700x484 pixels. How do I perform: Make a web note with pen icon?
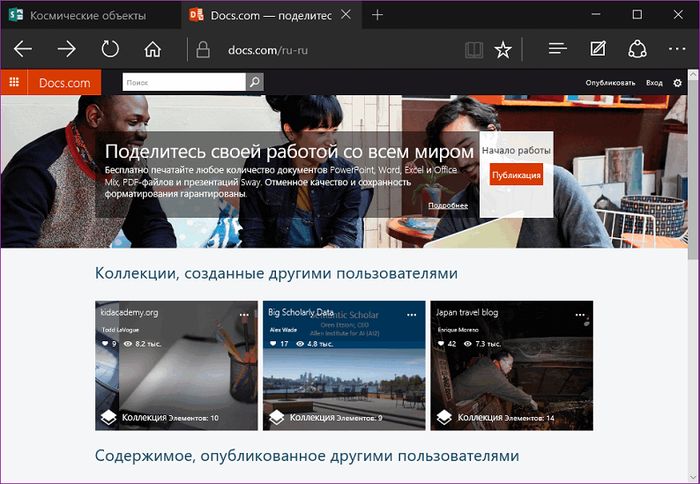(598, 50)
